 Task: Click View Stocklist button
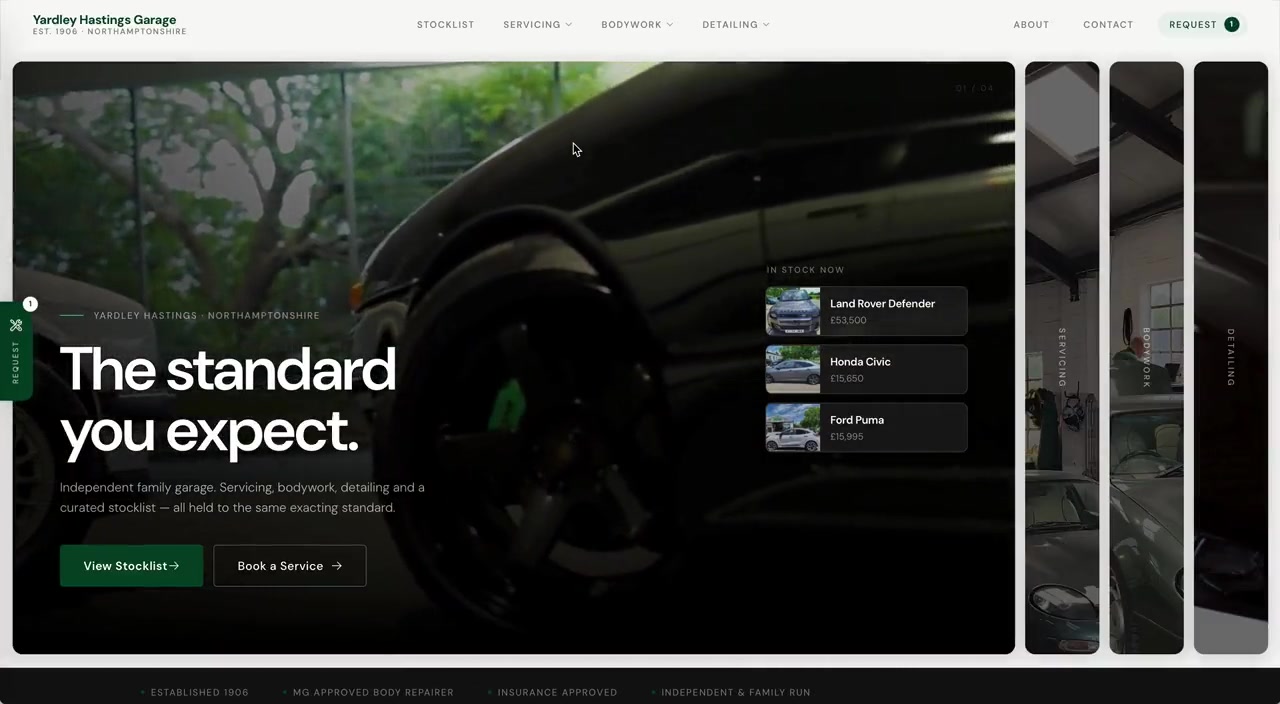point(131,566)
